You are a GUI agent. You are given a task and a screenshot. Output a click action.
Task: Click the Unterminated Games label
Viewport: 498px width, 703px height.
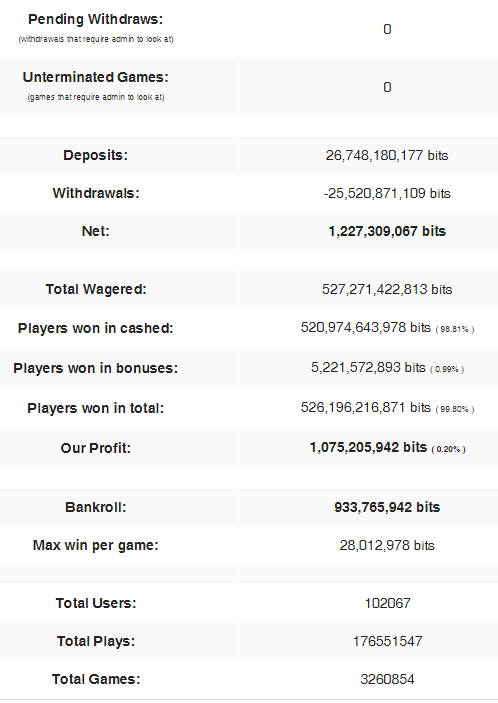click(x=95, y=77)
